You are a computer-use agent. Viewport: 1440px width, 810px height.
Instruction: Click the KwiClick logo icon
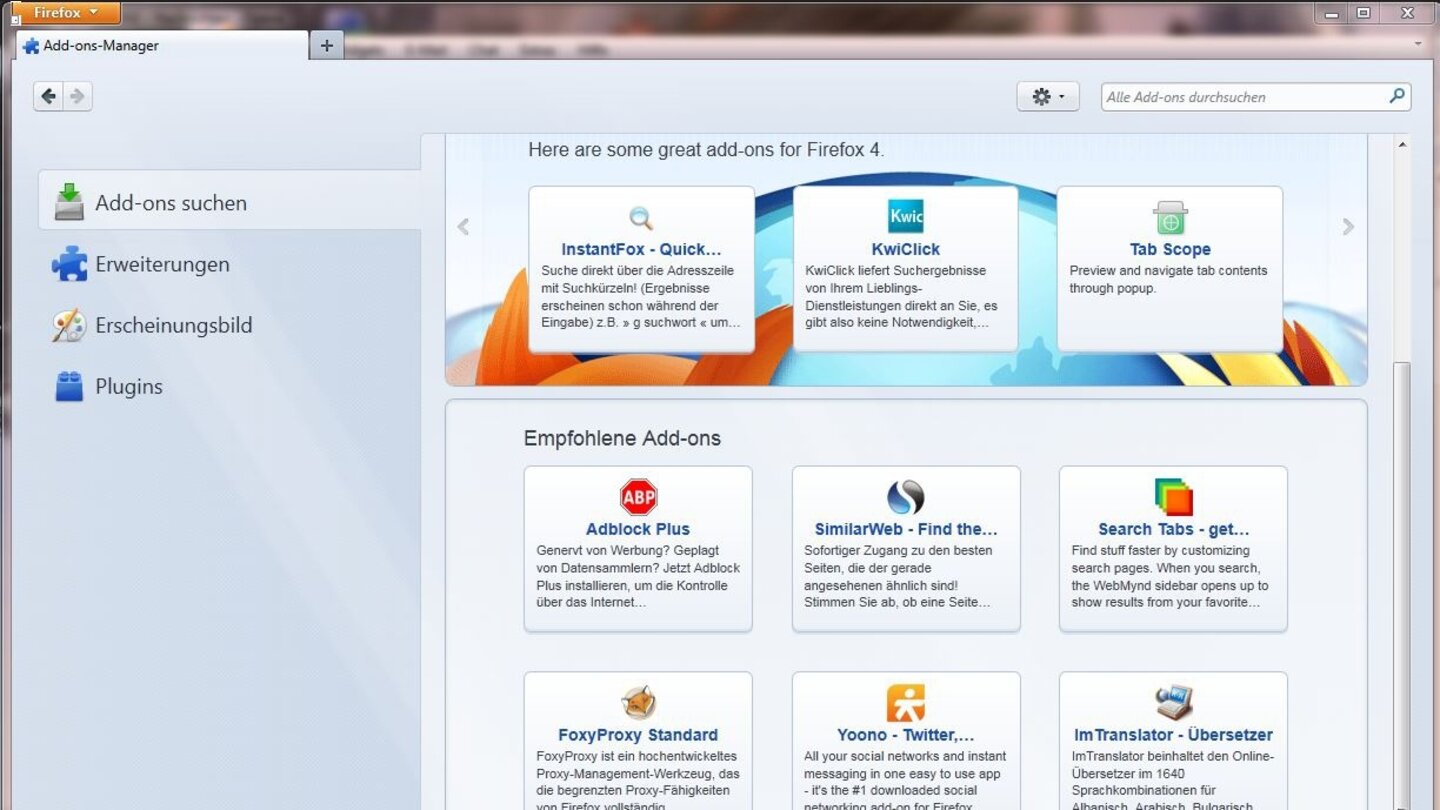tap(906, 217)
